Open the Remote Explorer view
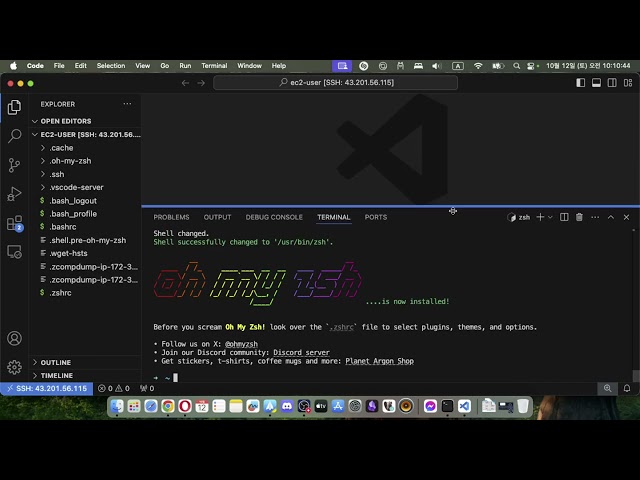The height and width of the screenshot is (480, 640). pyautogui.click(x=14, y=252)
